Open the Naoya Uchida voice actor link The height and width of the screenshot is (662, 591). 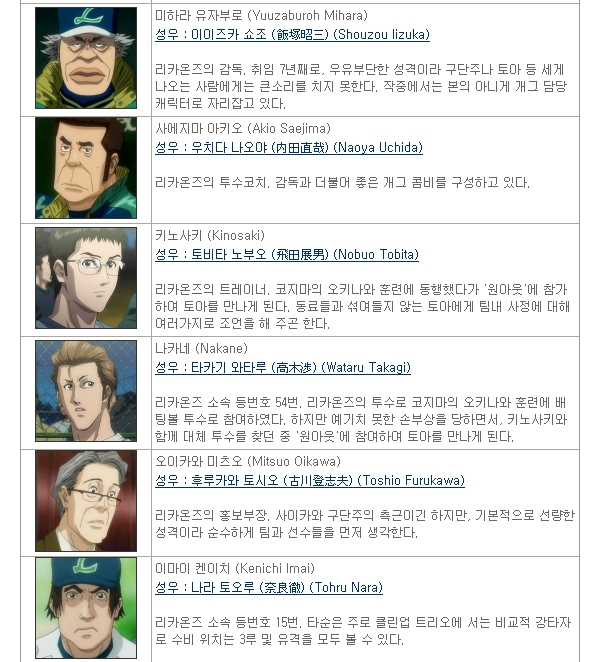click(x=289, y=147)
